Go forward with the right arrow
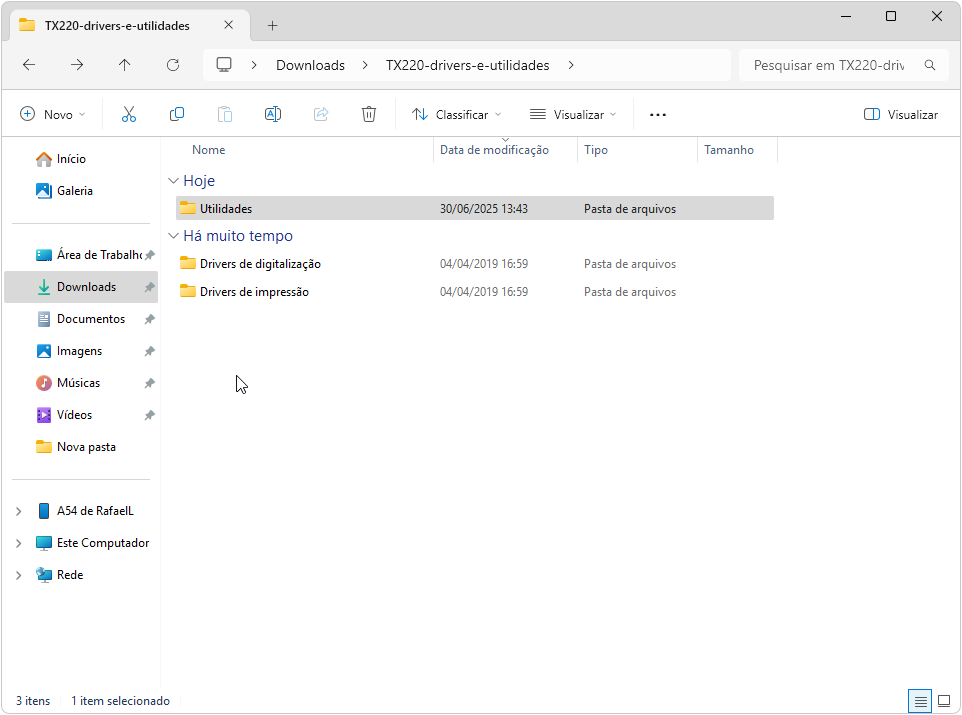This screenshot has width=962, height=715. pos(77,65)
